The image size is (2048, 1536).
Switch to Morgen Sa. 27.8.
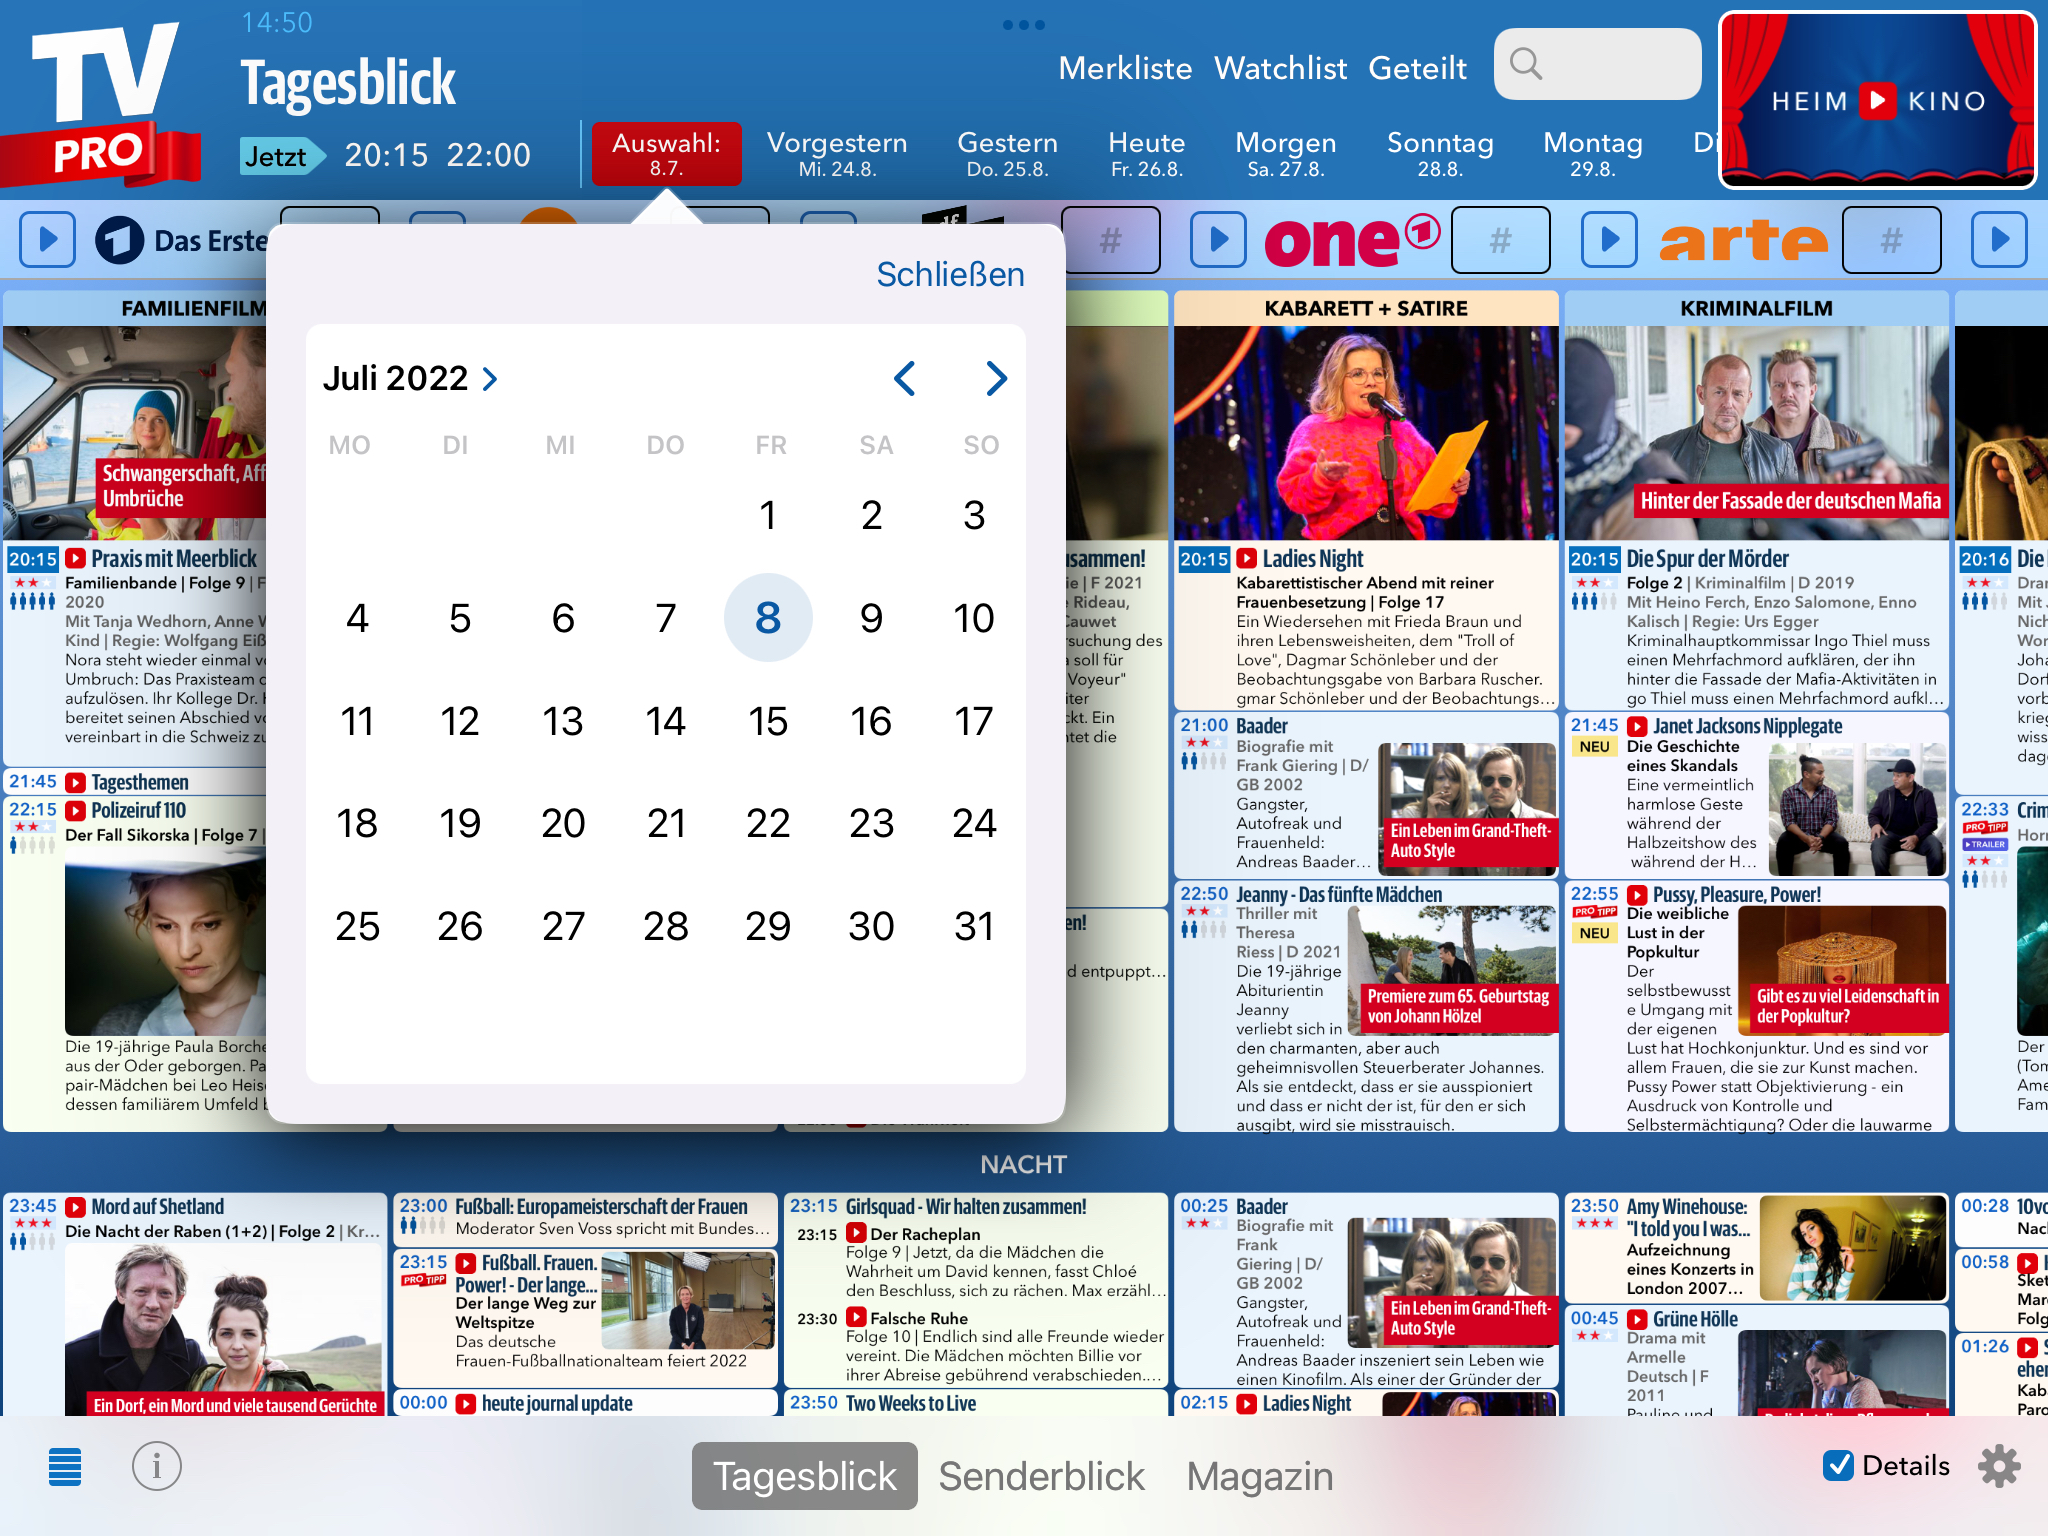[x=1286, y=153]
